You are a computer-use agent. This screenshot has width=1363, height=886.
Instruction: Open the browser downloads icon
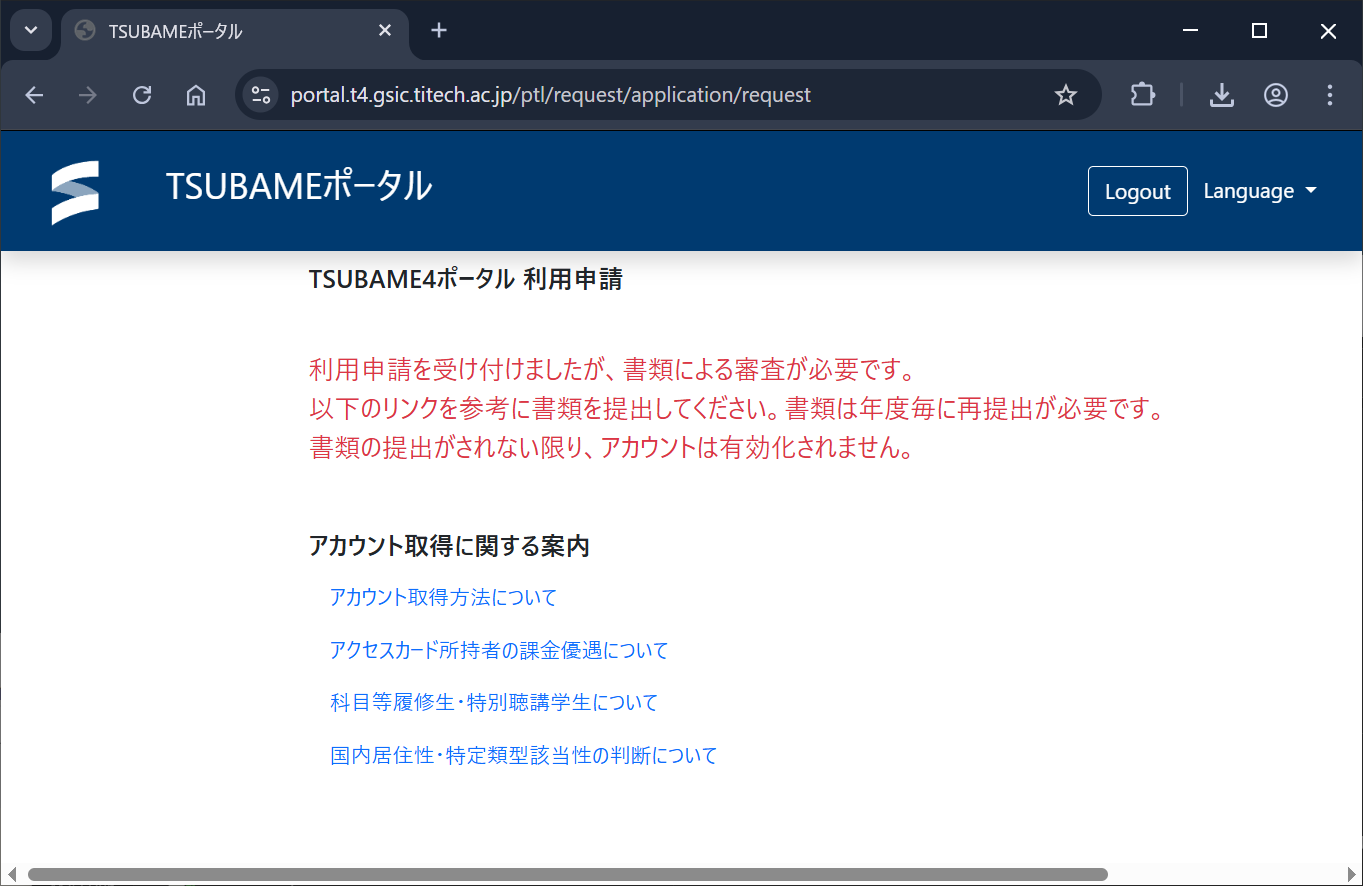1221,95
